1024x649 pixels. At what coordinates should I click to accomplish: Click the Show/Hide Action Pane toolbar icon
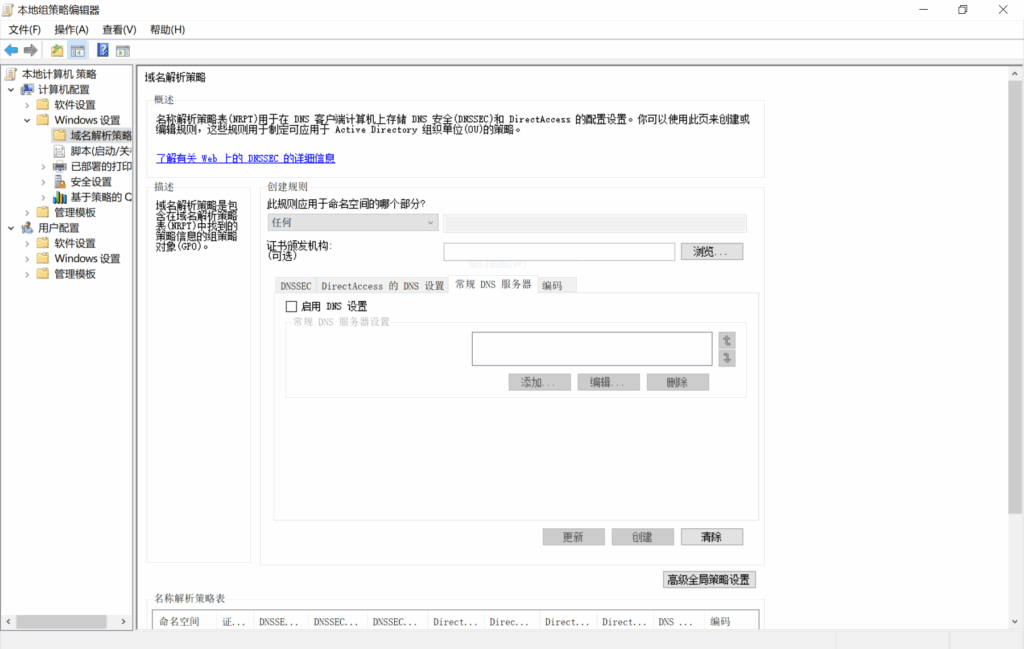(x=122, y=49)
